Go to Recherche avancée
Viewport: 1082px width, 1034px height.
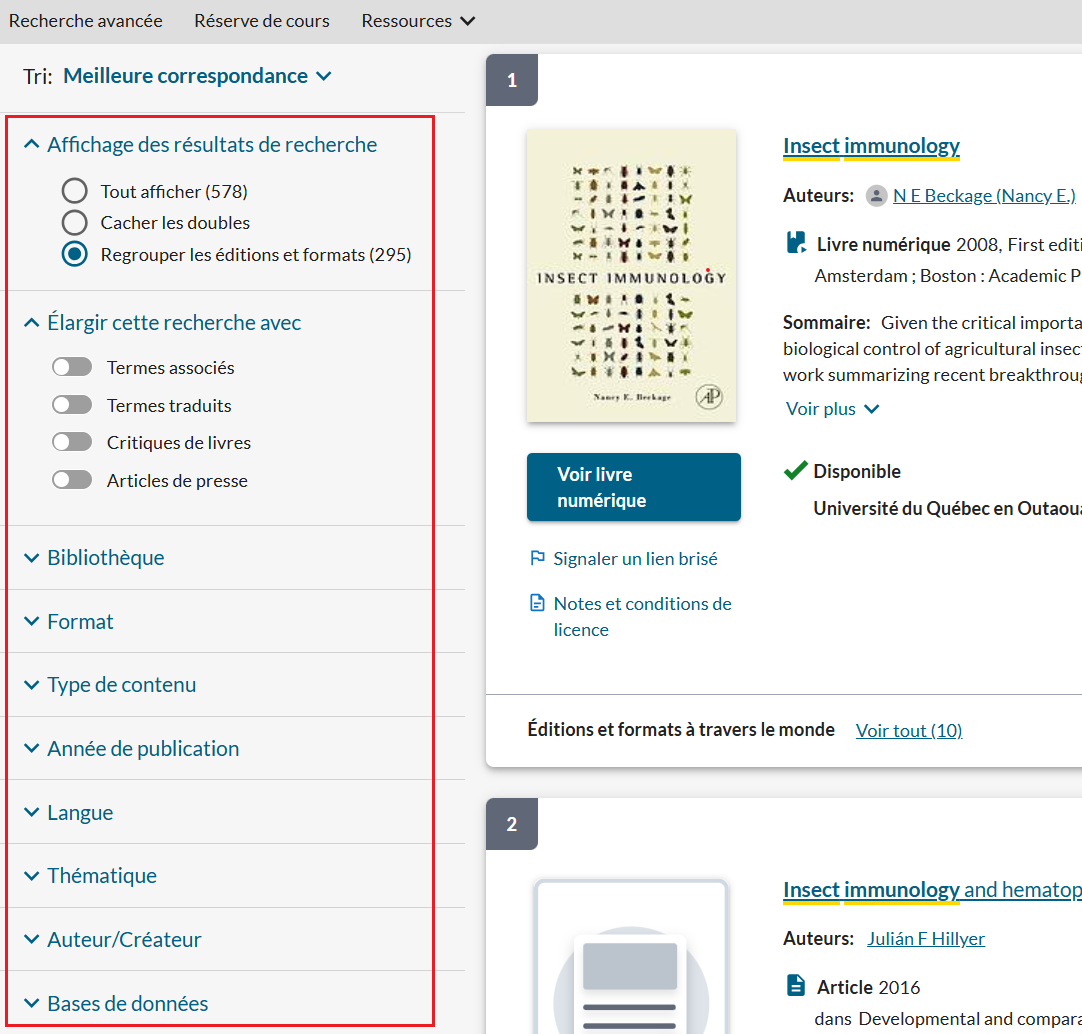point(86,21)
